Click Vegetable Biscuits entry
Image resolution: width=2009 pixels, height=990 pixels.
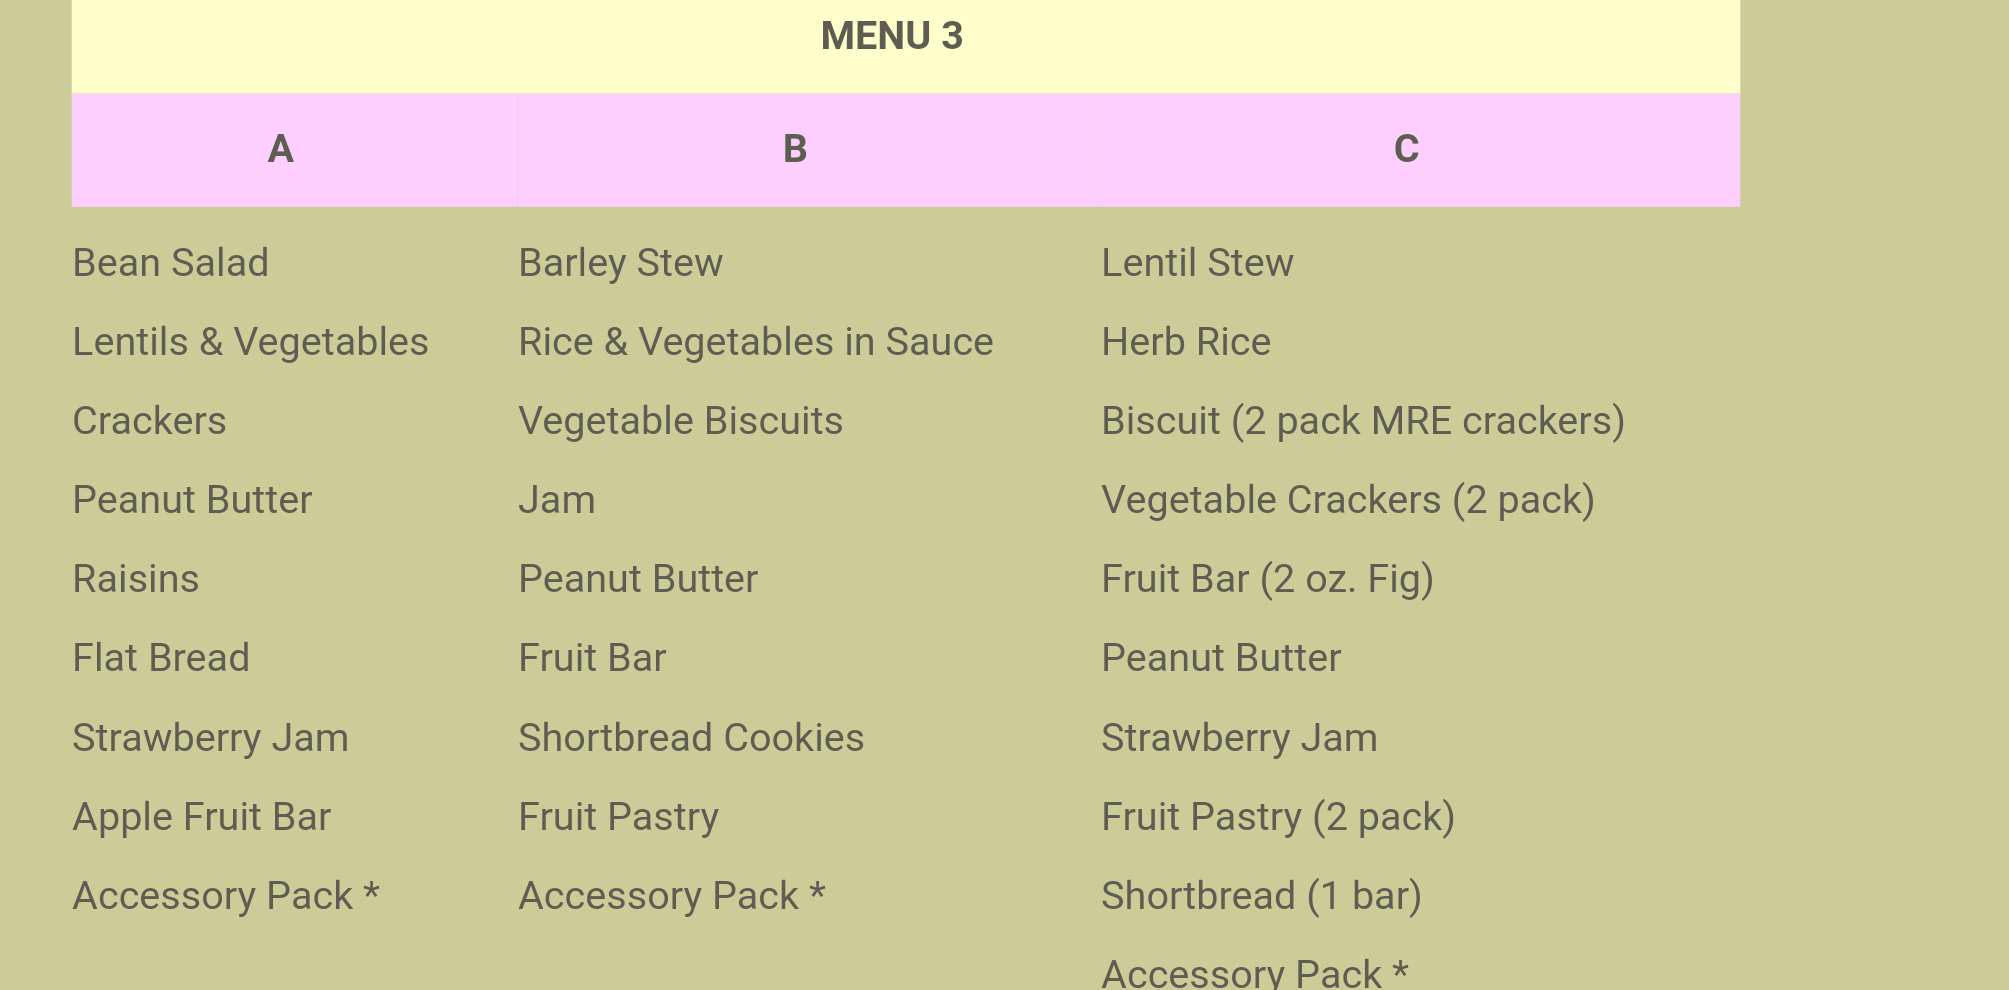[681, 421]
